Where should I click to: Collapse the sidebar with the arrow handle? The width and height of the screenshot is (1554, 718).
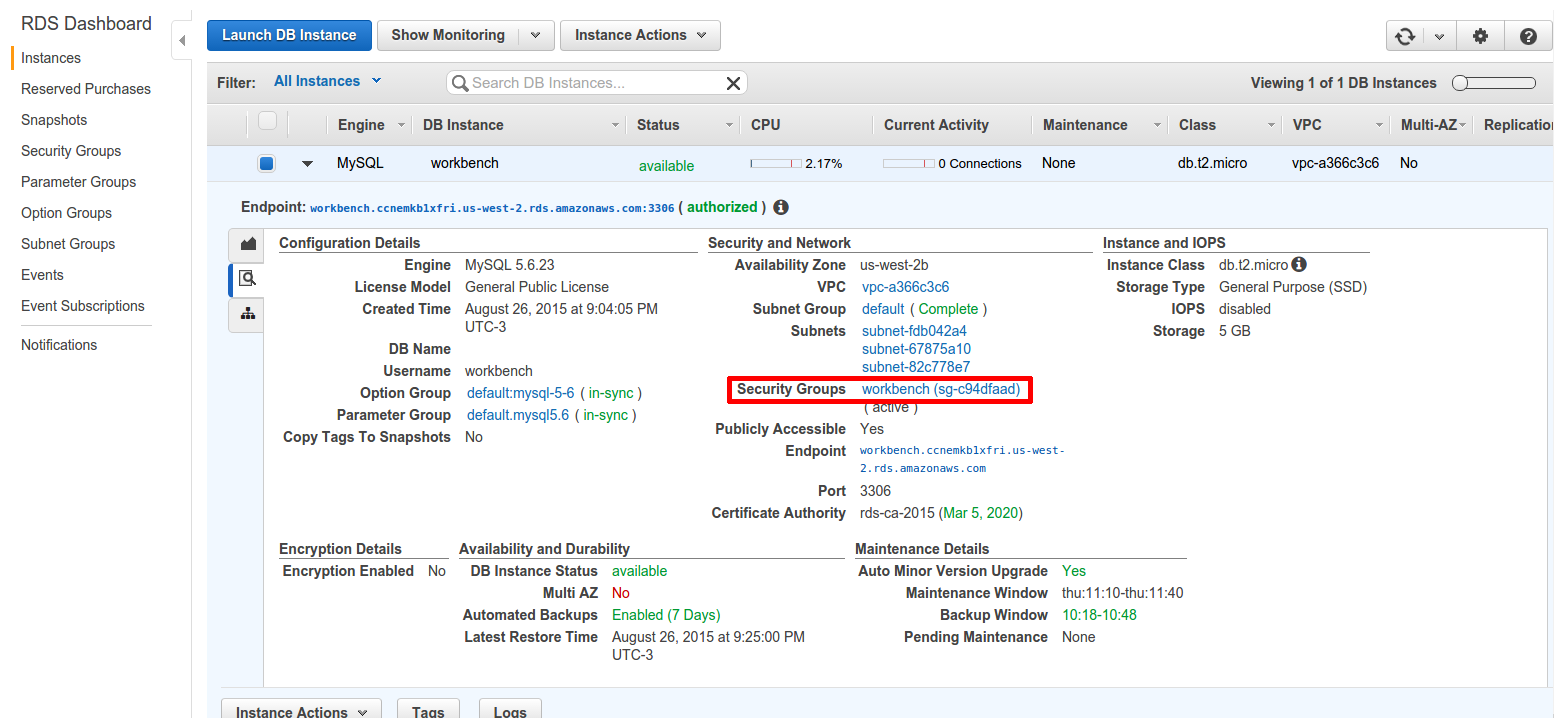coord(181,41)
